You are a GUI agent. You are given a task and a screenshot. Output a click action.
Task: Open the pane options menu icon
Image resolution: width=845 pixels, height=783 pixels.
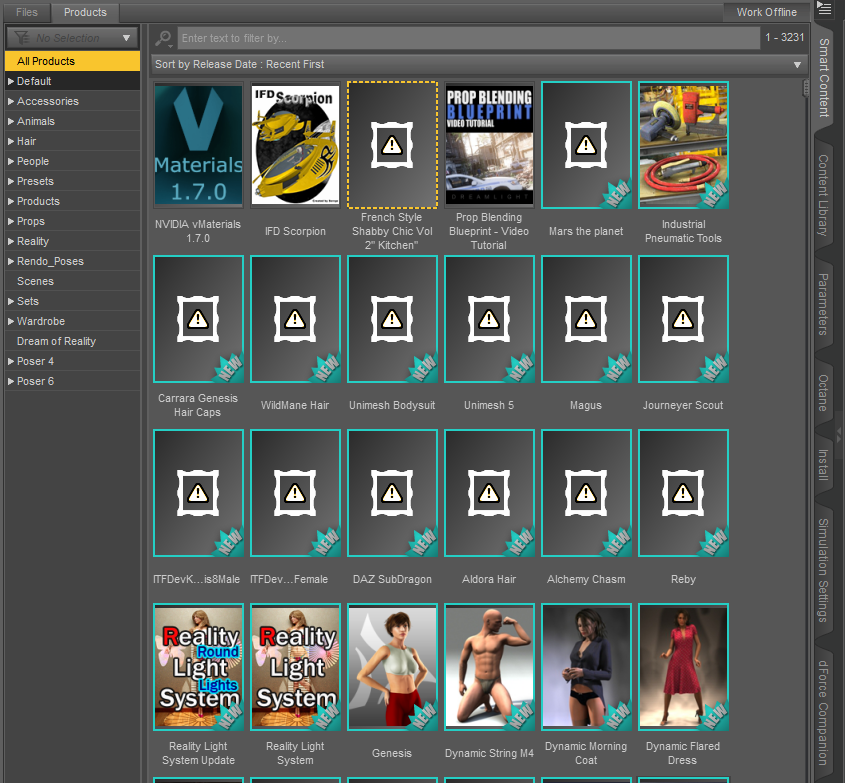tap(823, 9)
